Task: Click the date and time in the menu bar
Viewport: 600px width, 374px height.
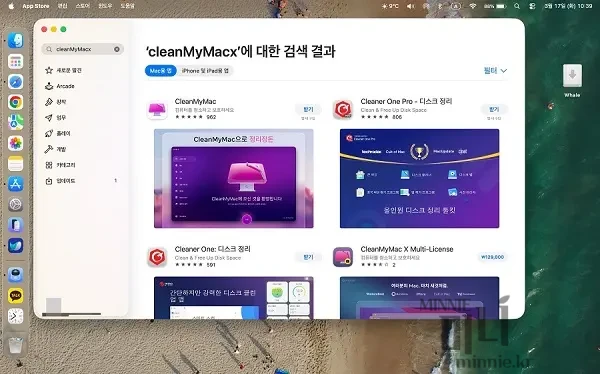Action: tap(568, 6)
